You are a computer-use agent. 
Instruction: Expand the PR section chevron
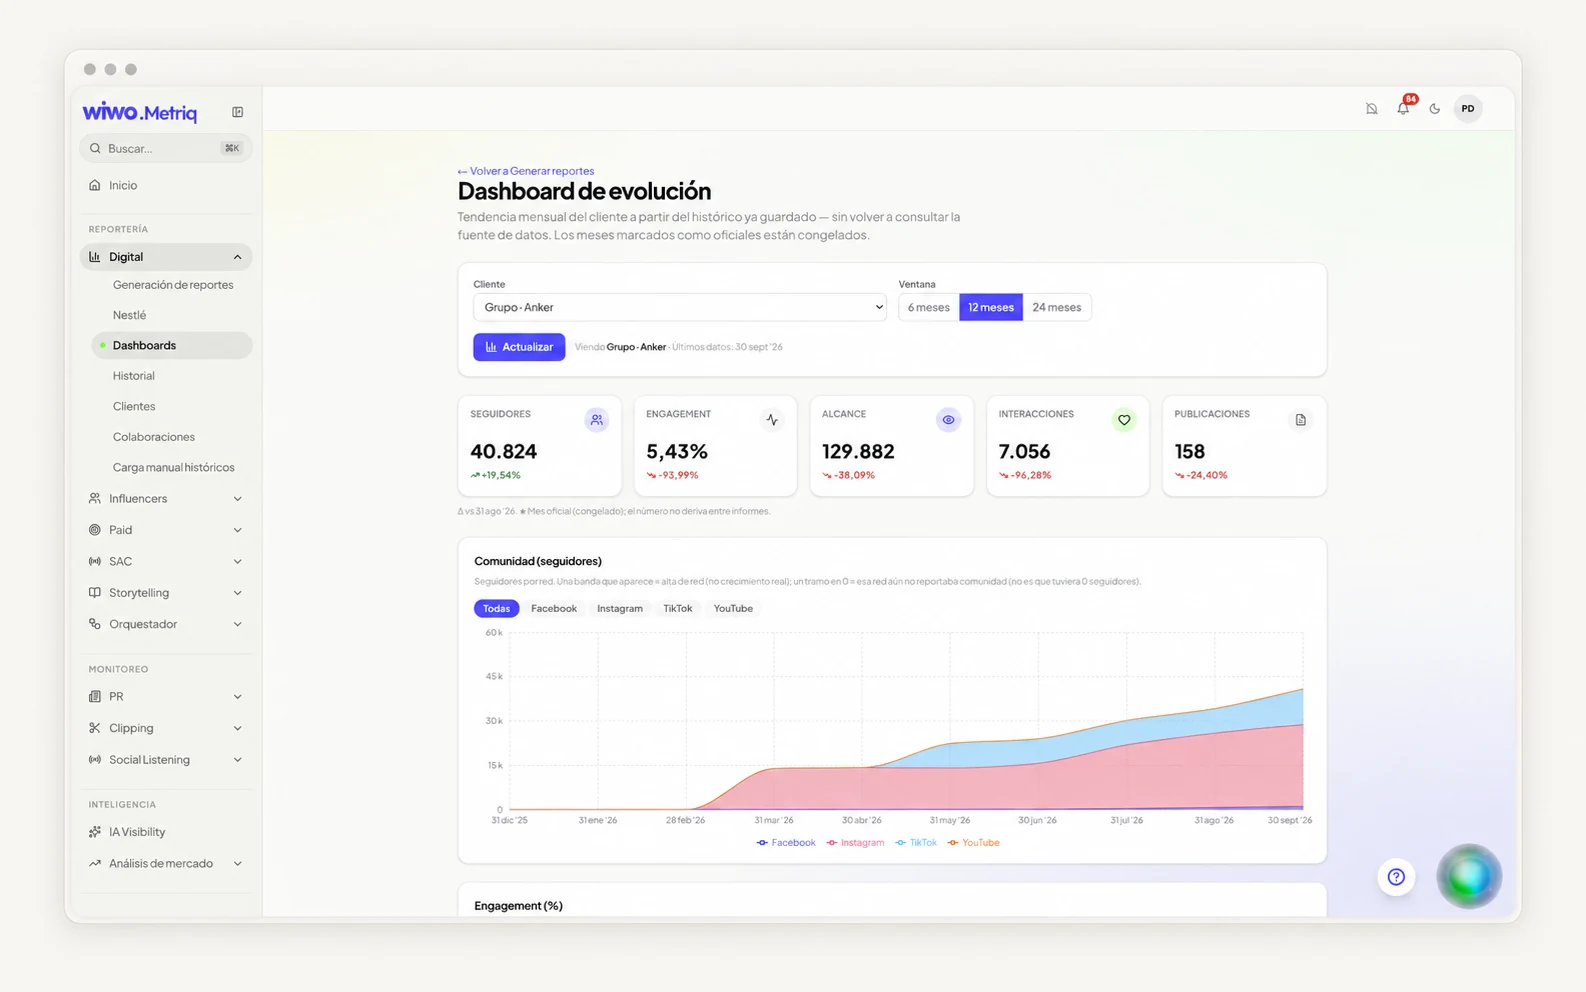(x=237, y=696)
